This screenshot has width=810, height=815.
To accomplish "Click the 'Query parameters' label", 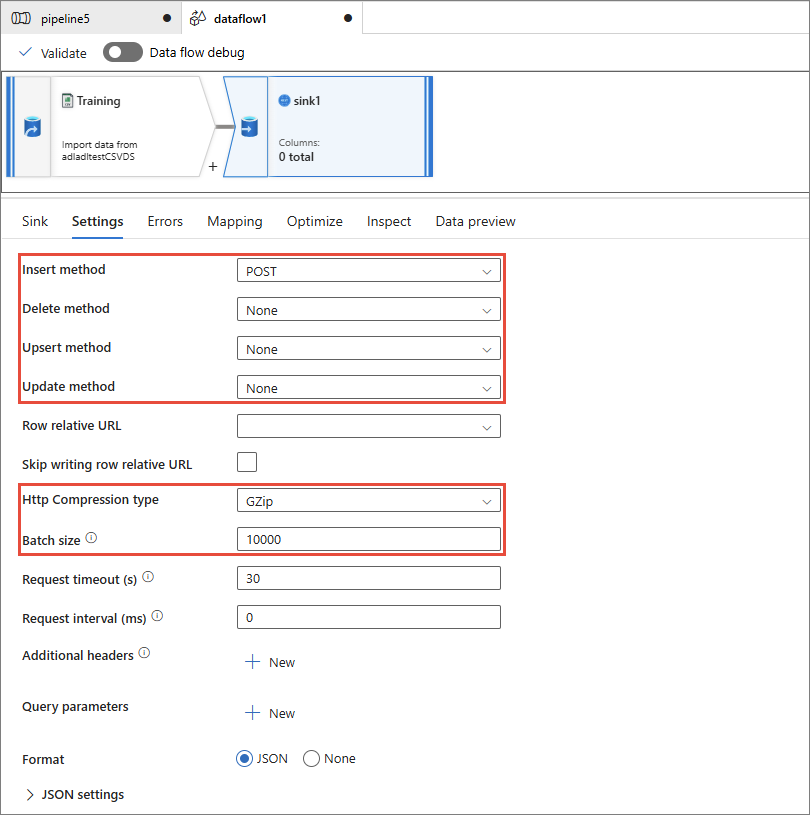I will tap(75, 707).
